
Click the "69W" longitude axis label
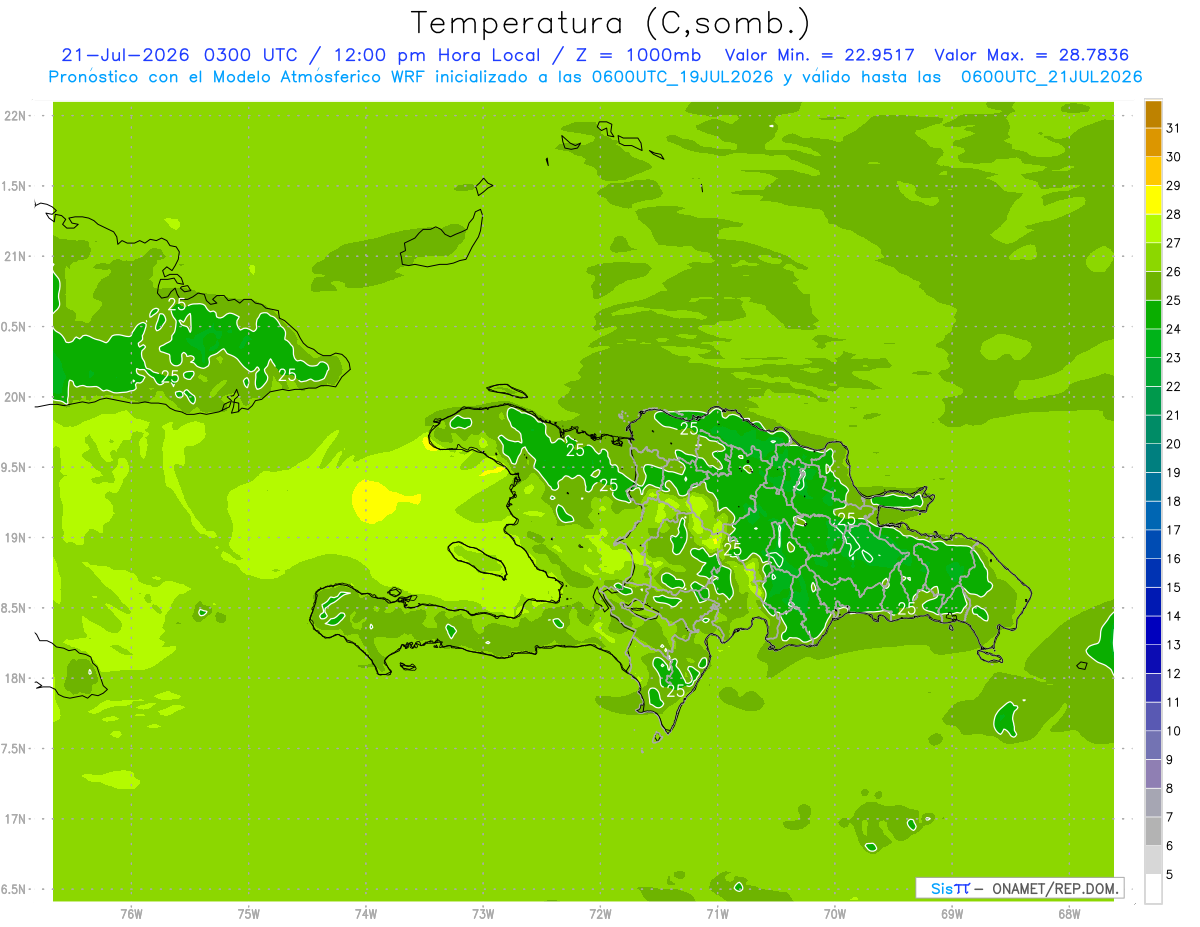pyautogui.click(x=952, y=914)
